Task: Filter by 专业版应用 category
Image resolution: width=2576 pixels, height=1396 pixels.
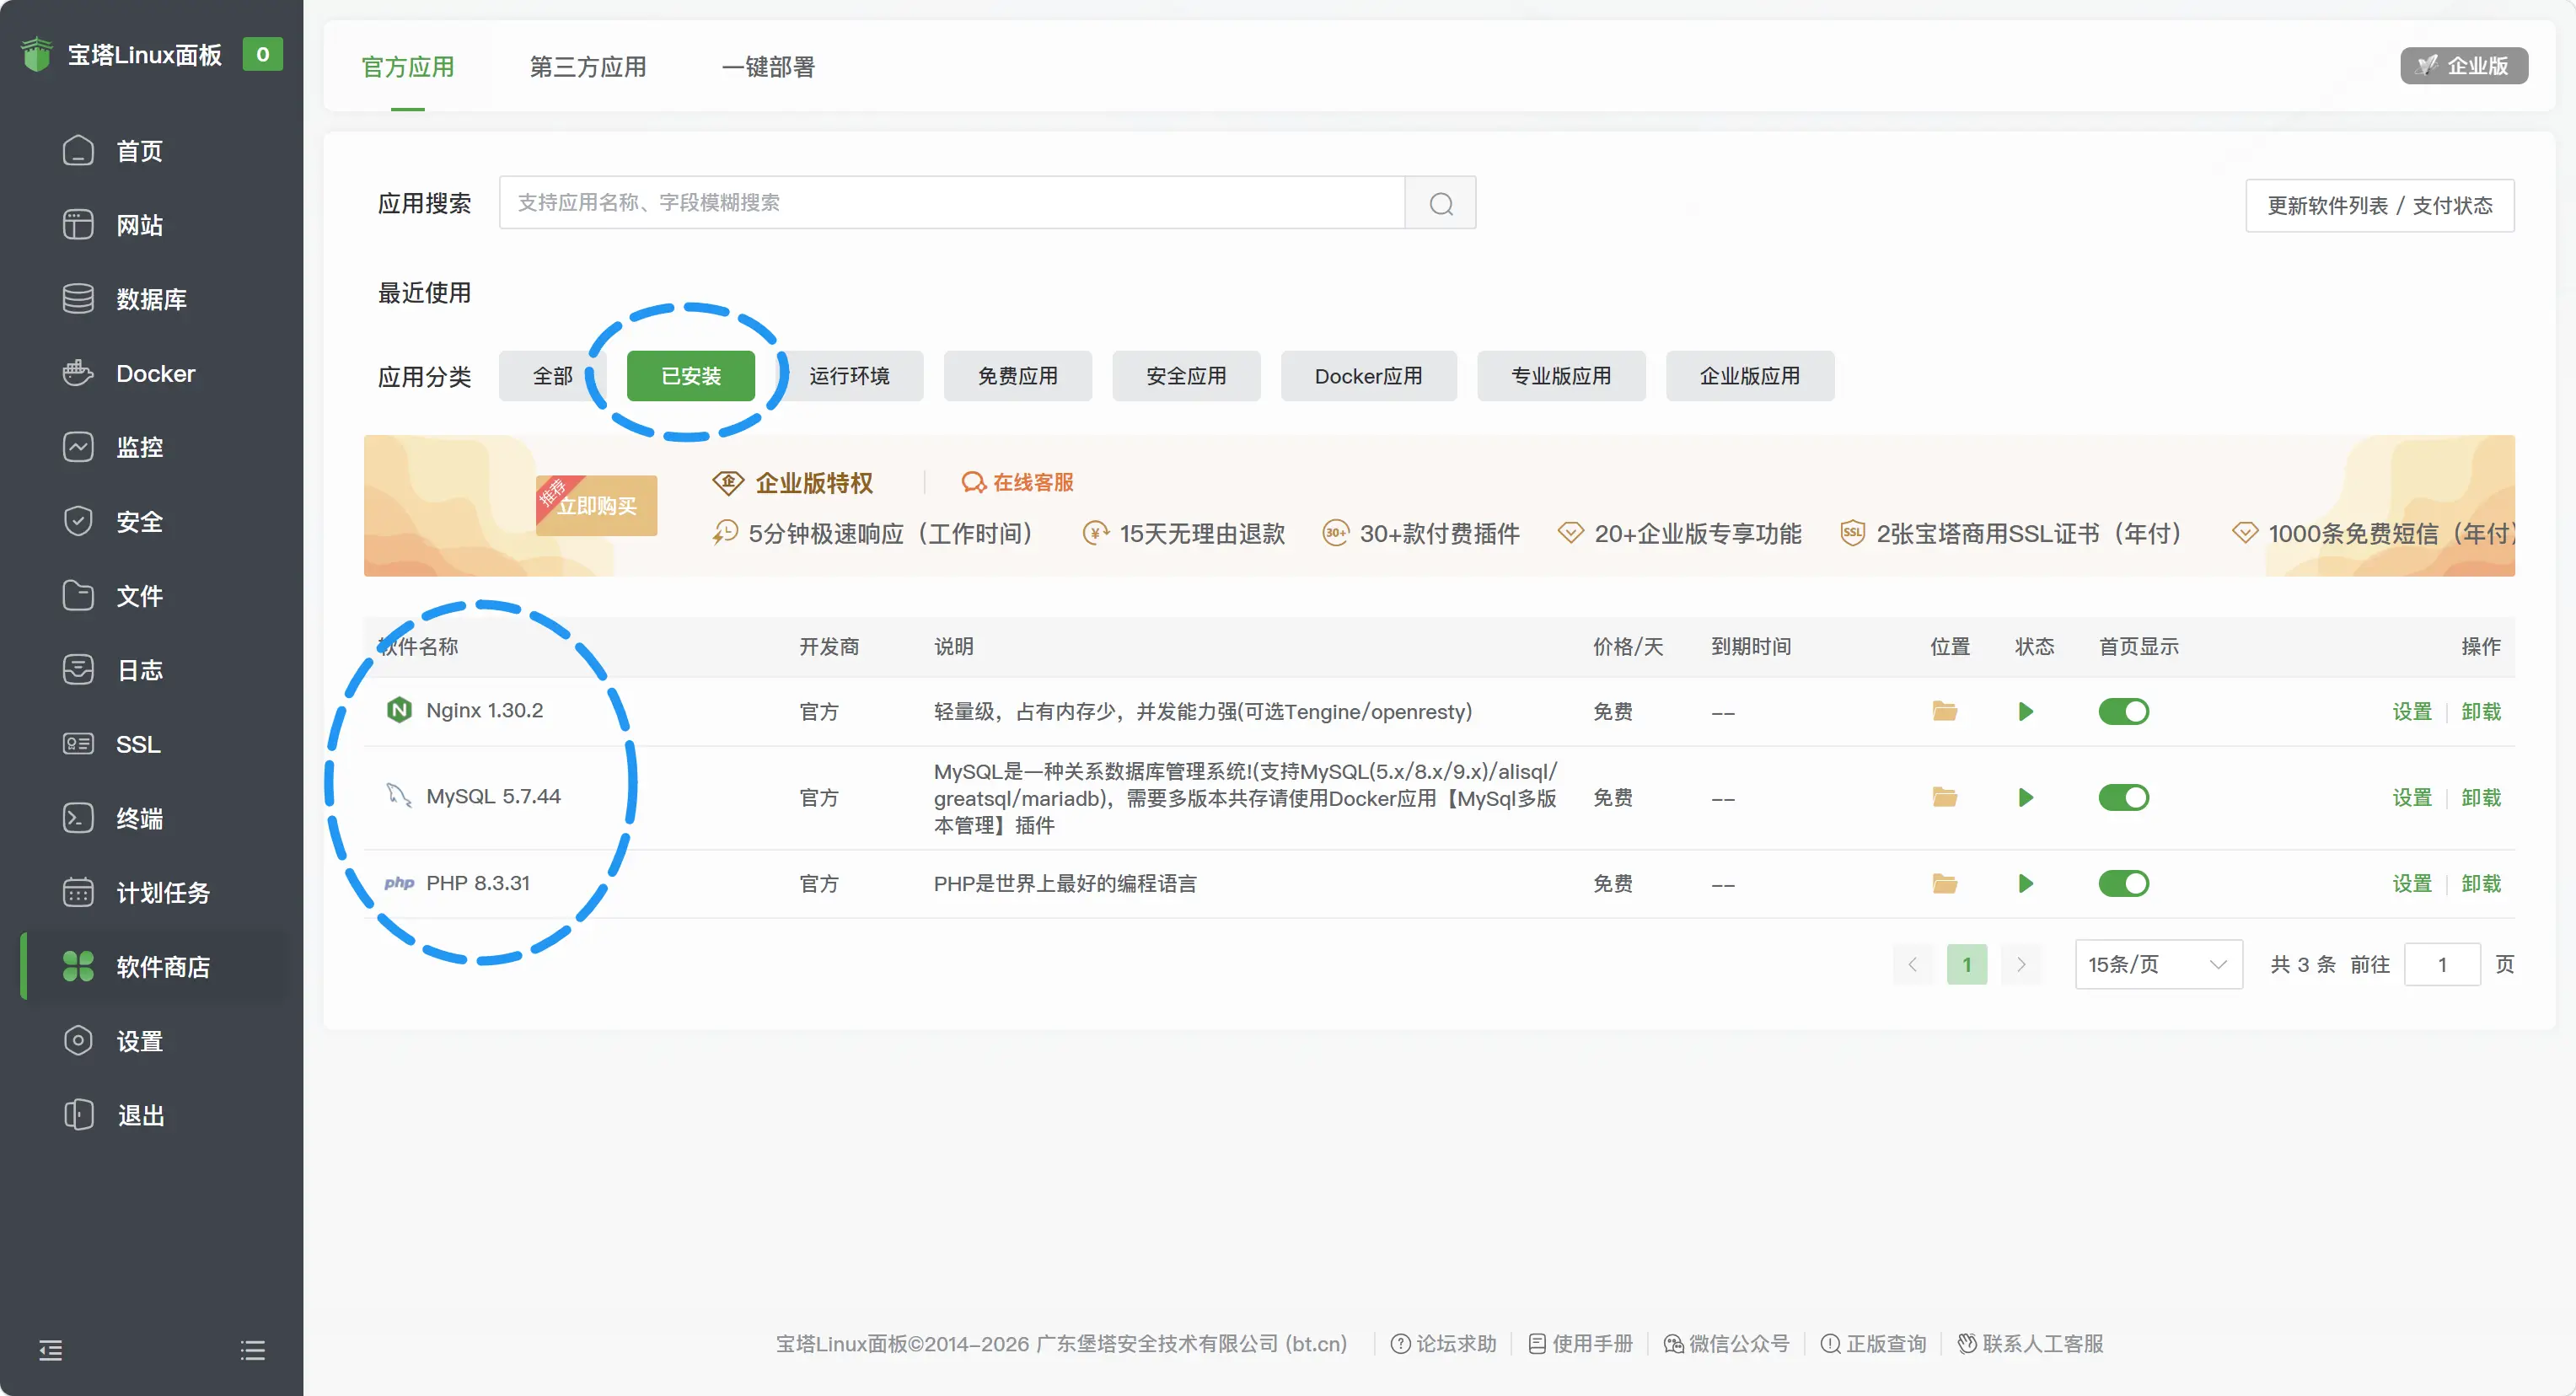Action: coord(1561,376)
